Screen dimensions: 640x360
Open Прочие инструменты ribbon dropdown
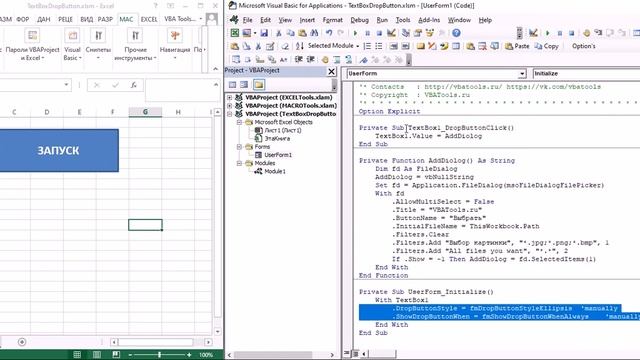135,45
